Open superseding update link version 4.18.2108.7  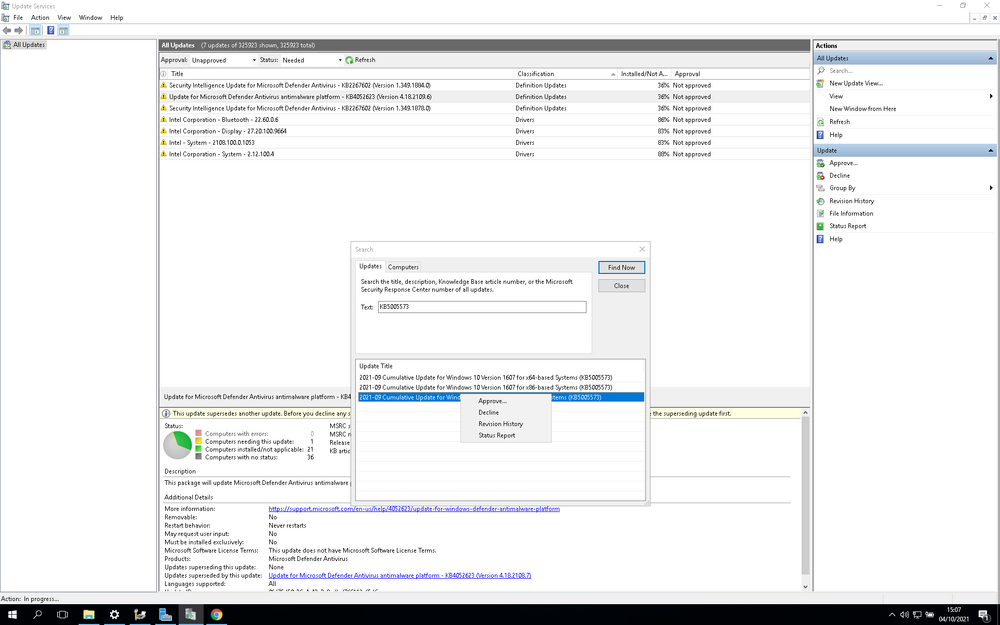pyautogui.click(x=399, y=575)
